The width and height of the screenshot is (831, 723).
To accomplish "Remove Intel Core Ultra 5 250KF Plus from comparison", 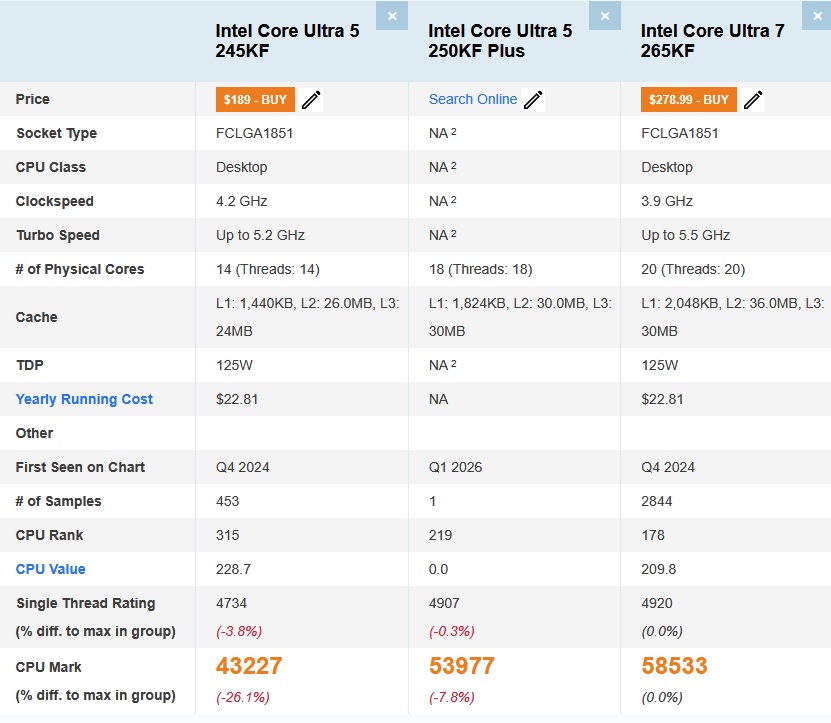I will point(605,15).
